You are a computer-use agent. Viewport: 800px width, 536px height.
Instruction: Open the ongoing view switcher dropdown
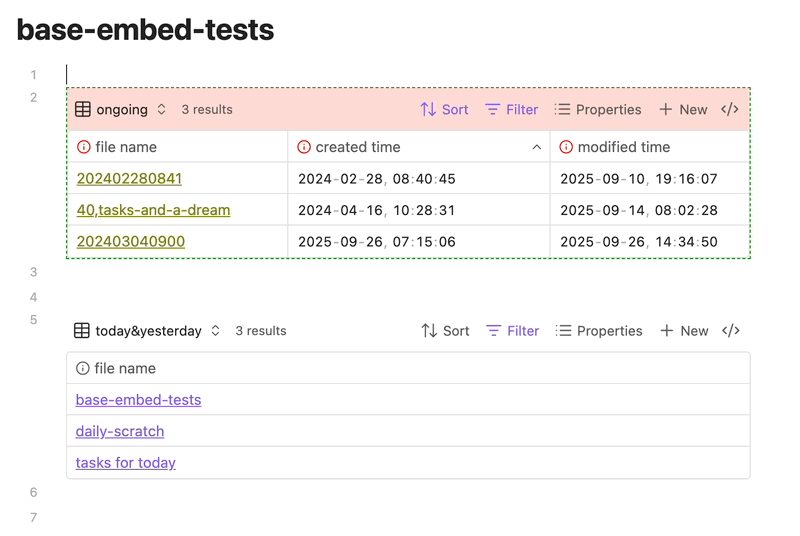pyautogui.click(x=161, y=110)
